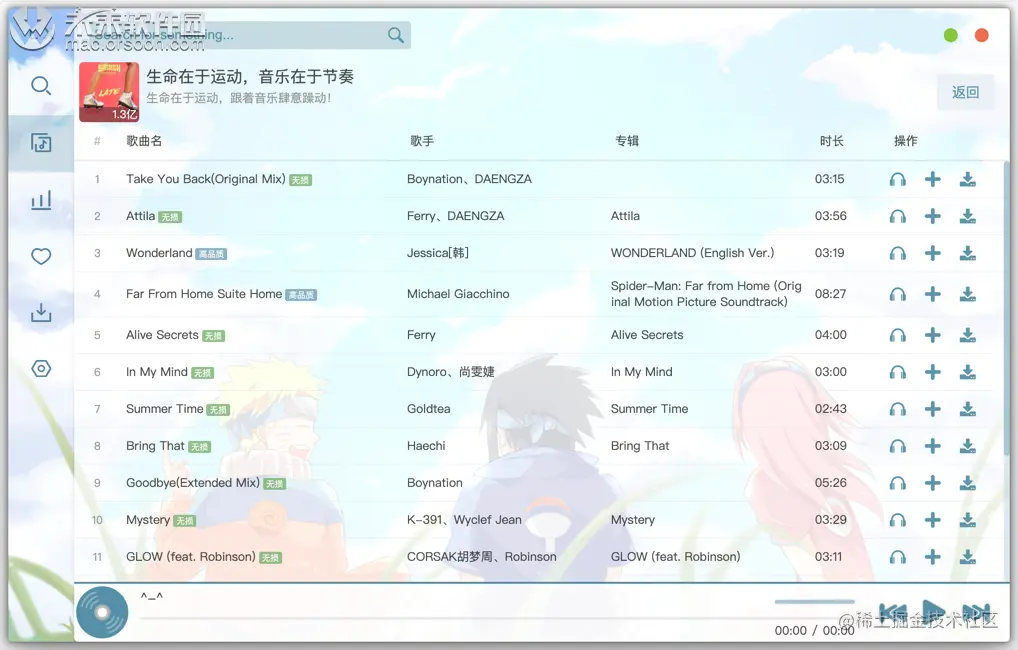Download Summer Time by Goldtea
Viewport: 1018px width, 650px height.
coord(967,409)
